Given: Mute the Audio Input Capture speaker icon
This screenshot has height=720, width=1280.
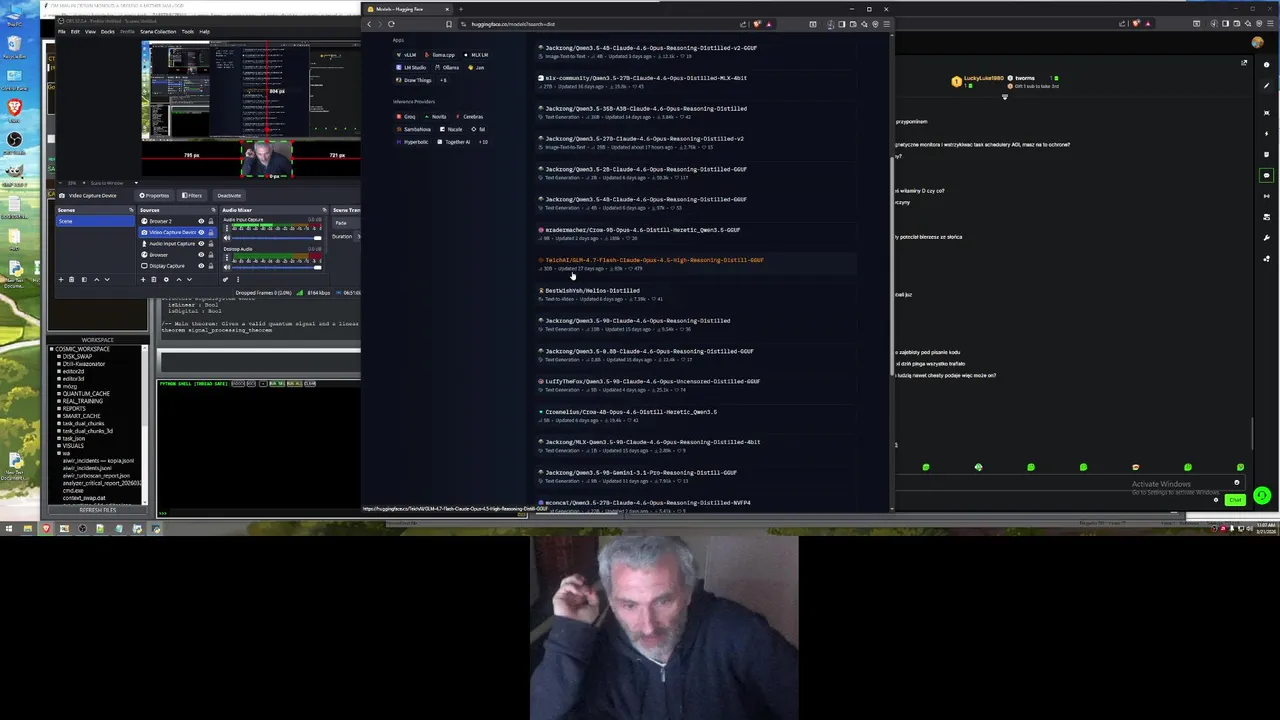Looking at the screenshot, I should coord(227,238).
